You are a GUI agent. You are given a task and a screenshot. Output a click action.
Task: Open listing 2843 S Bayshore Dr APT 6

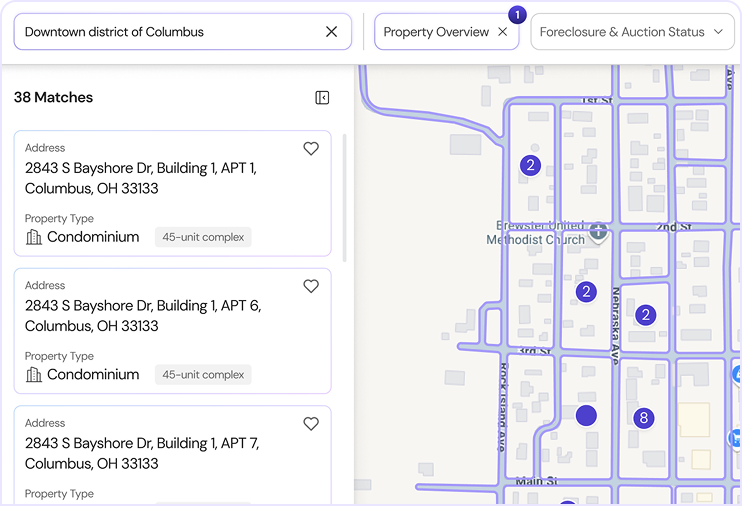point(143,316)
